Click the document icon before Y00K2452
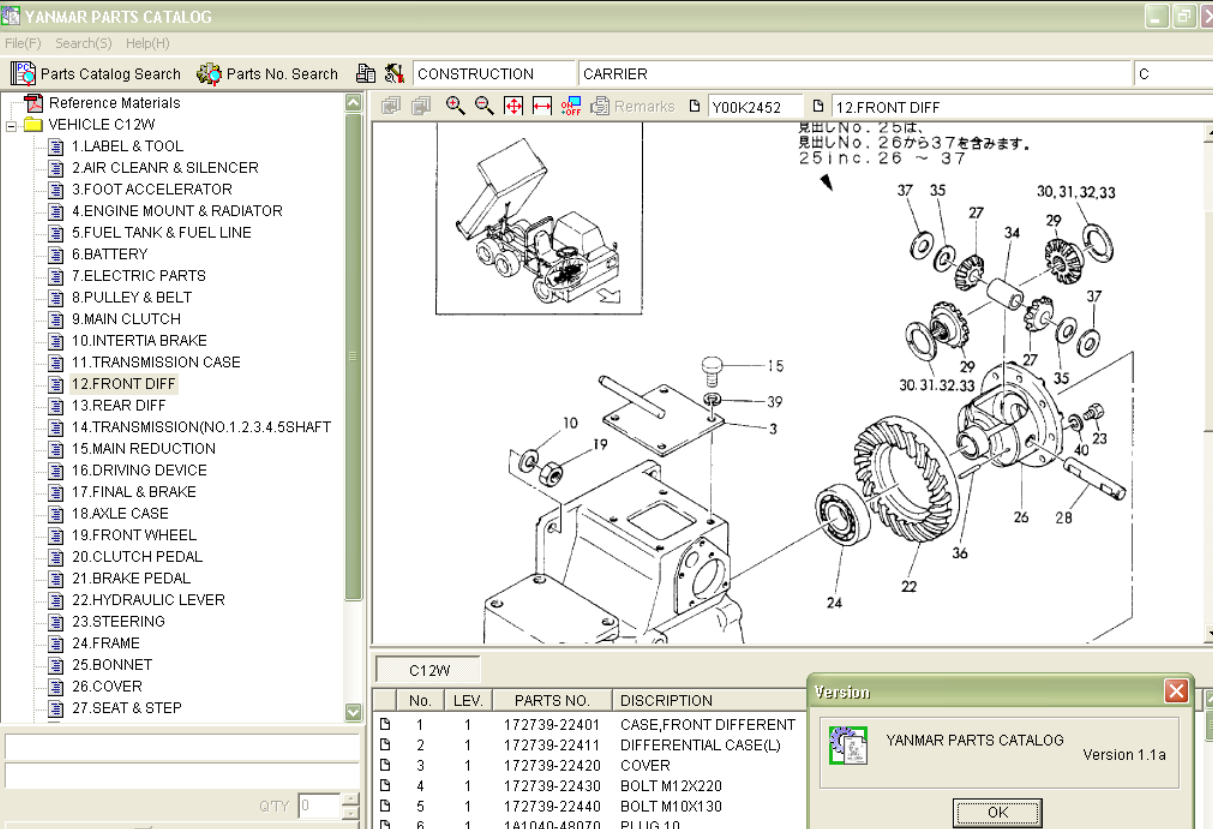Screen dimensions: 1213x829 pos(696,106)
